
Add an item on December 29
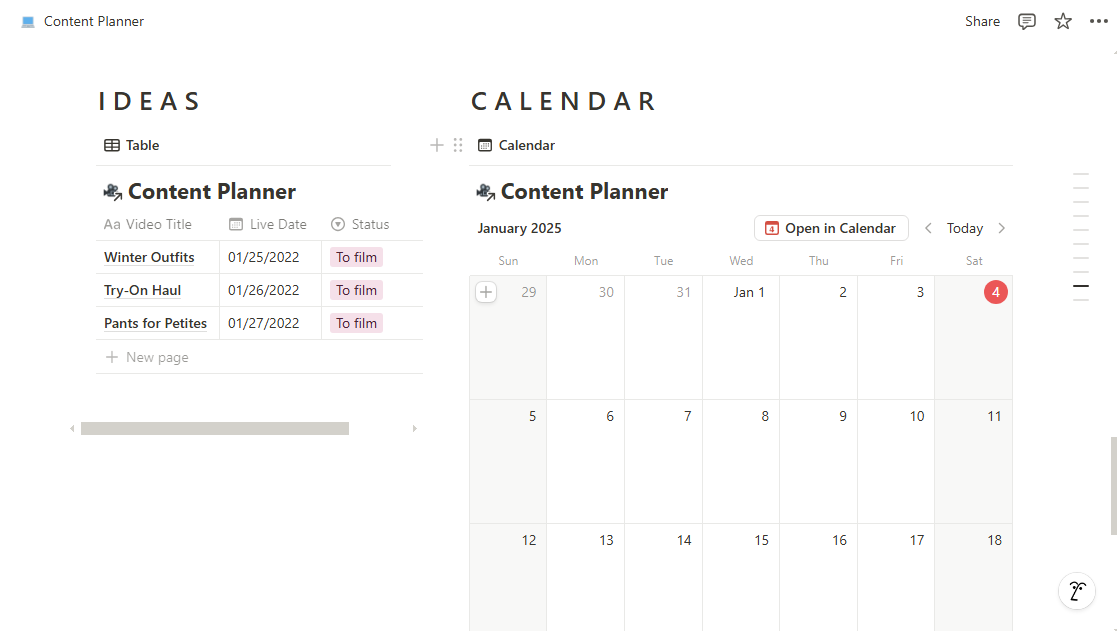pos(486,292)
